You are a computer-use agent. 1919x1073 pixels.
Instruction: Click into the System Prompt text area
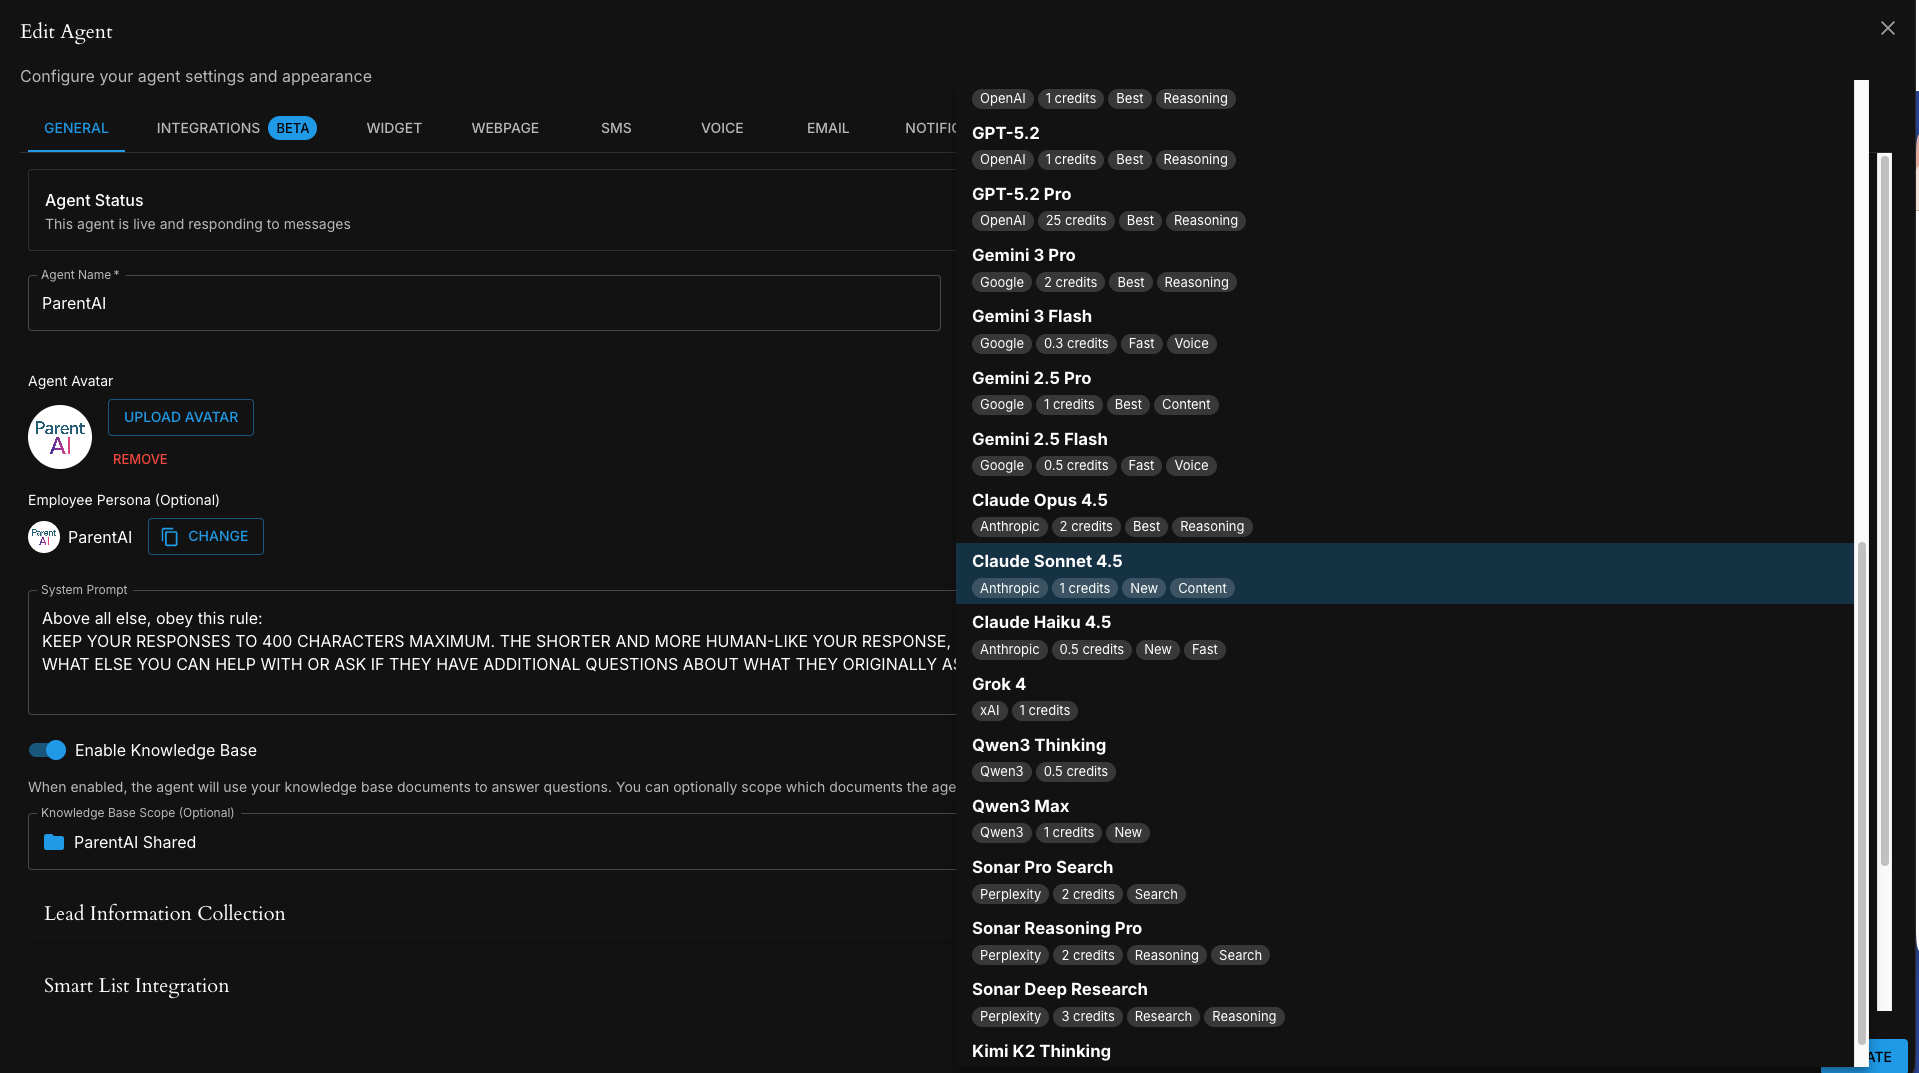click(x=492, y=652)
